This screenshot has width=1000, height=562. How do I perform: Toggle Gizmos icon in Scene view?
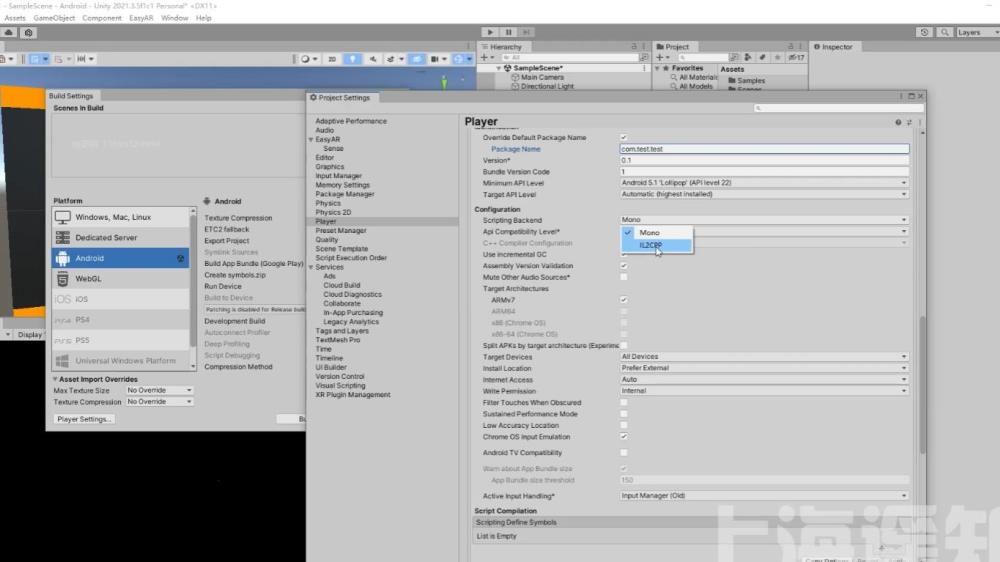point(458,59)
